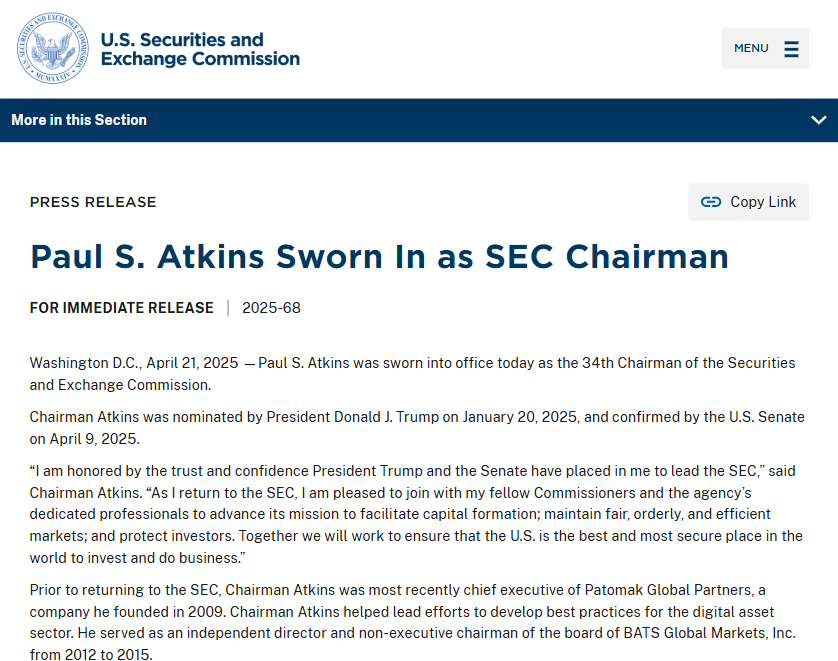This screenshot has width=838, height=661.
Task: Click the PRESS RELEASE category label
Action: coord(93,202)
